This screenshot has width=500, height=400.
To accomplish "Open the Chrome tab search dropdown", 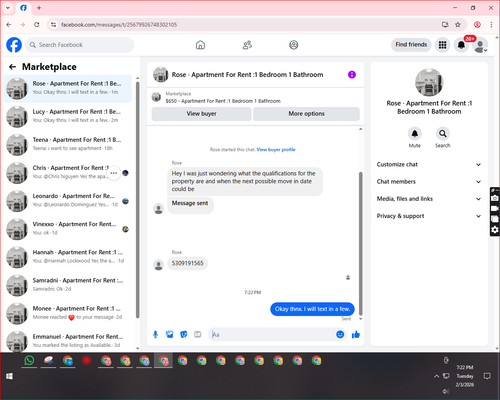I will (8, 8).
